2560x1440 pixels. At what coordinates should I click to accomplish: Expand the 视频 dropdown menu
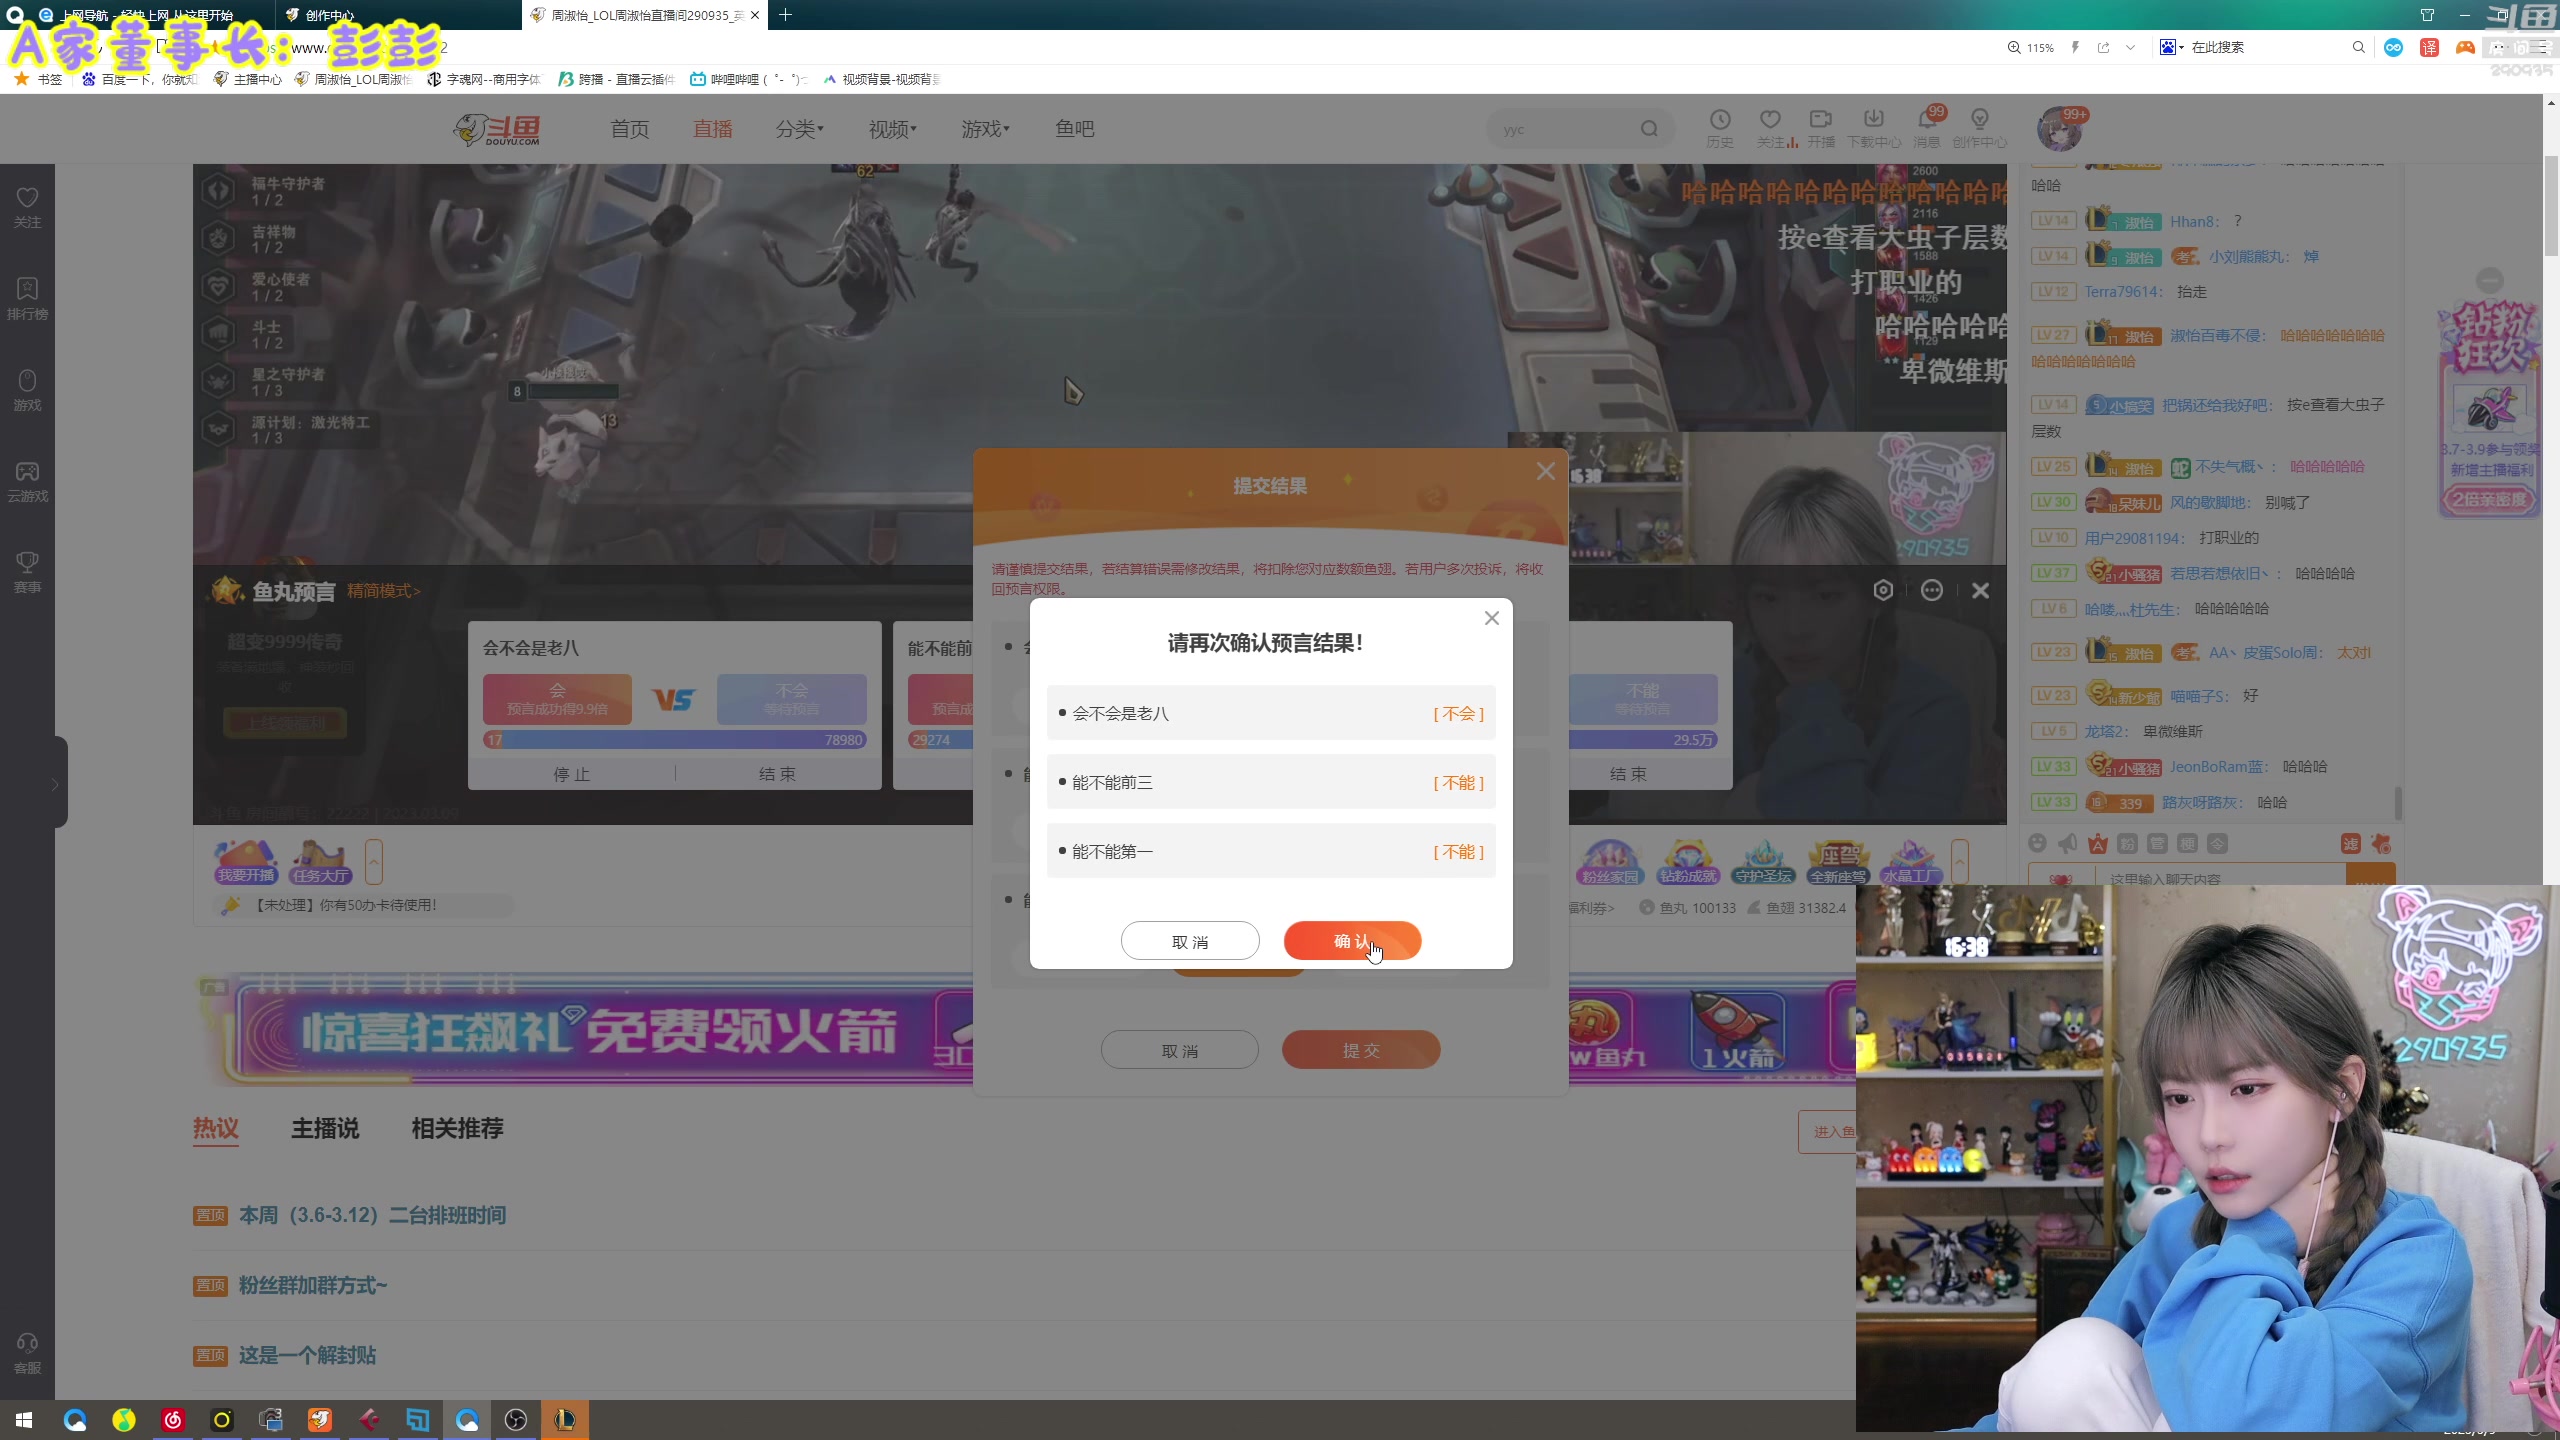tap(893, 129)
